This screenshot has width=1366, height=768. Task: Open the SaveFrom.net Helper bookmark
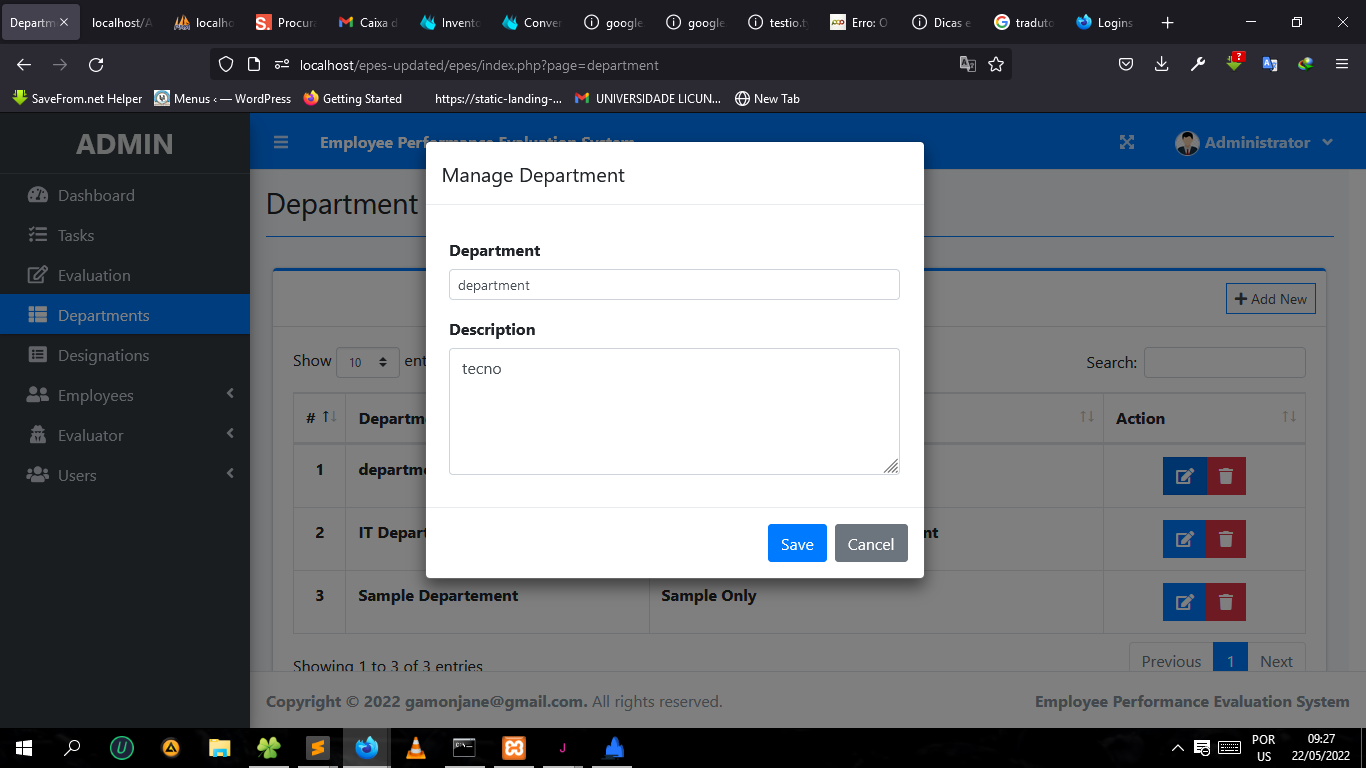click(77, 99)
